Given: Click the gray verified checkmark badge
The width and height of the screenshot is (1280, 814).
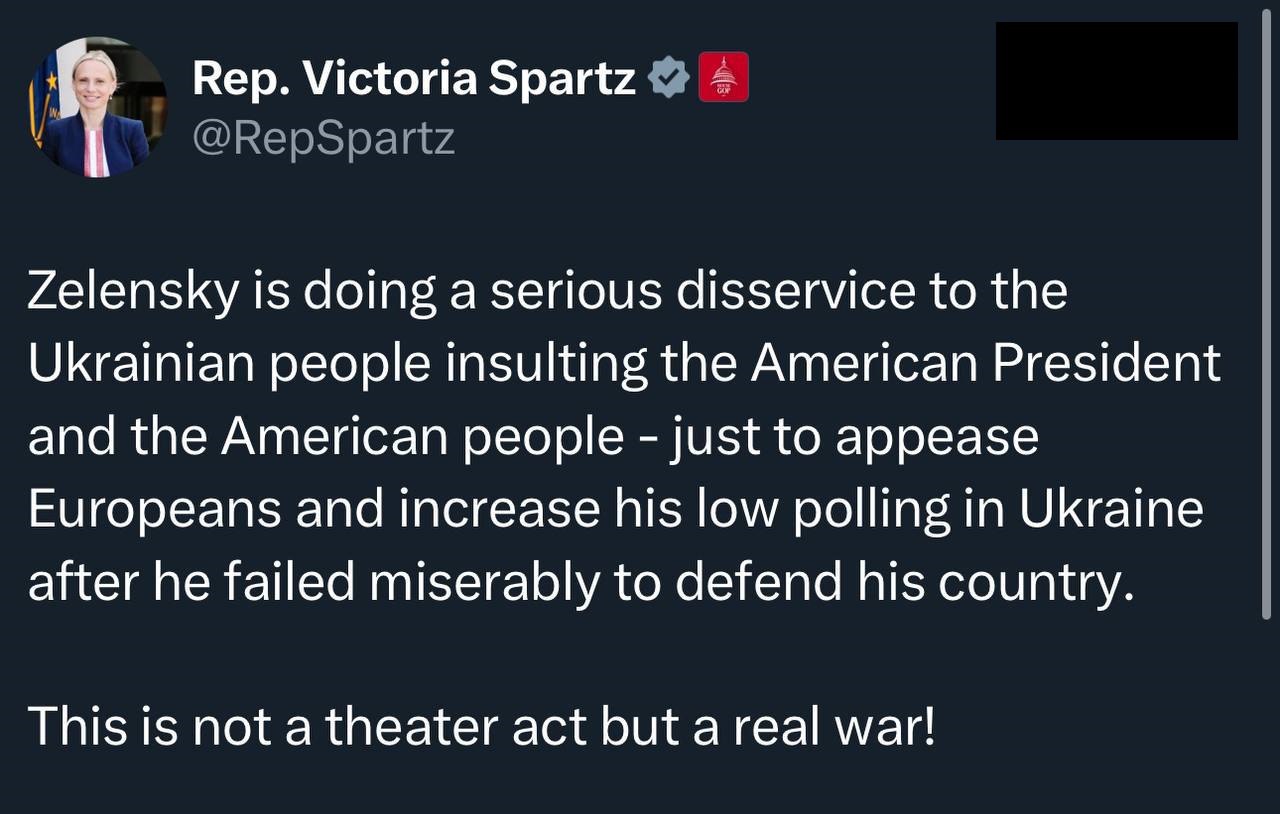Looking at the screenshot, I should [669, 77].
